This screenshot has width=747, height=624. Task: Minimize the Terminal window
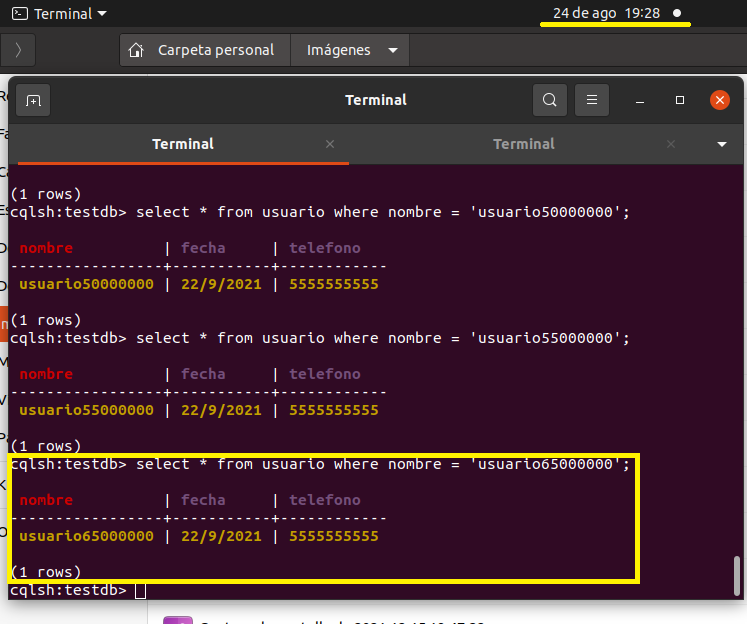(640, 101)
